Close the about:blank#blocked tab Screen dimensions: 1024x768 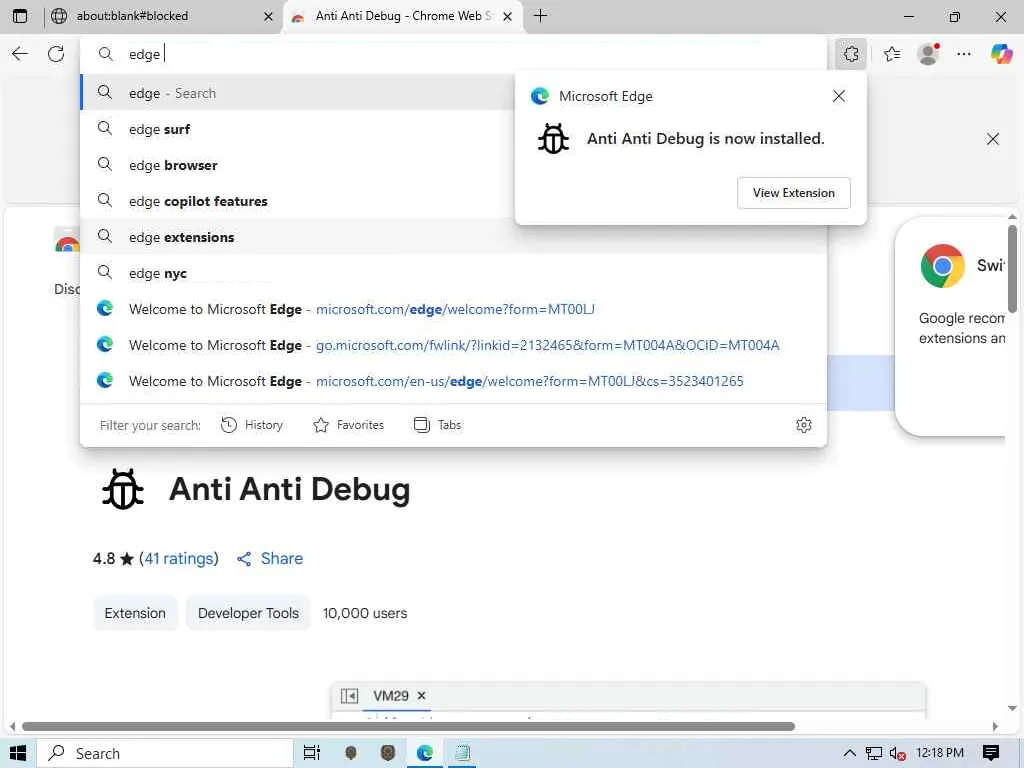coord(268,16)
